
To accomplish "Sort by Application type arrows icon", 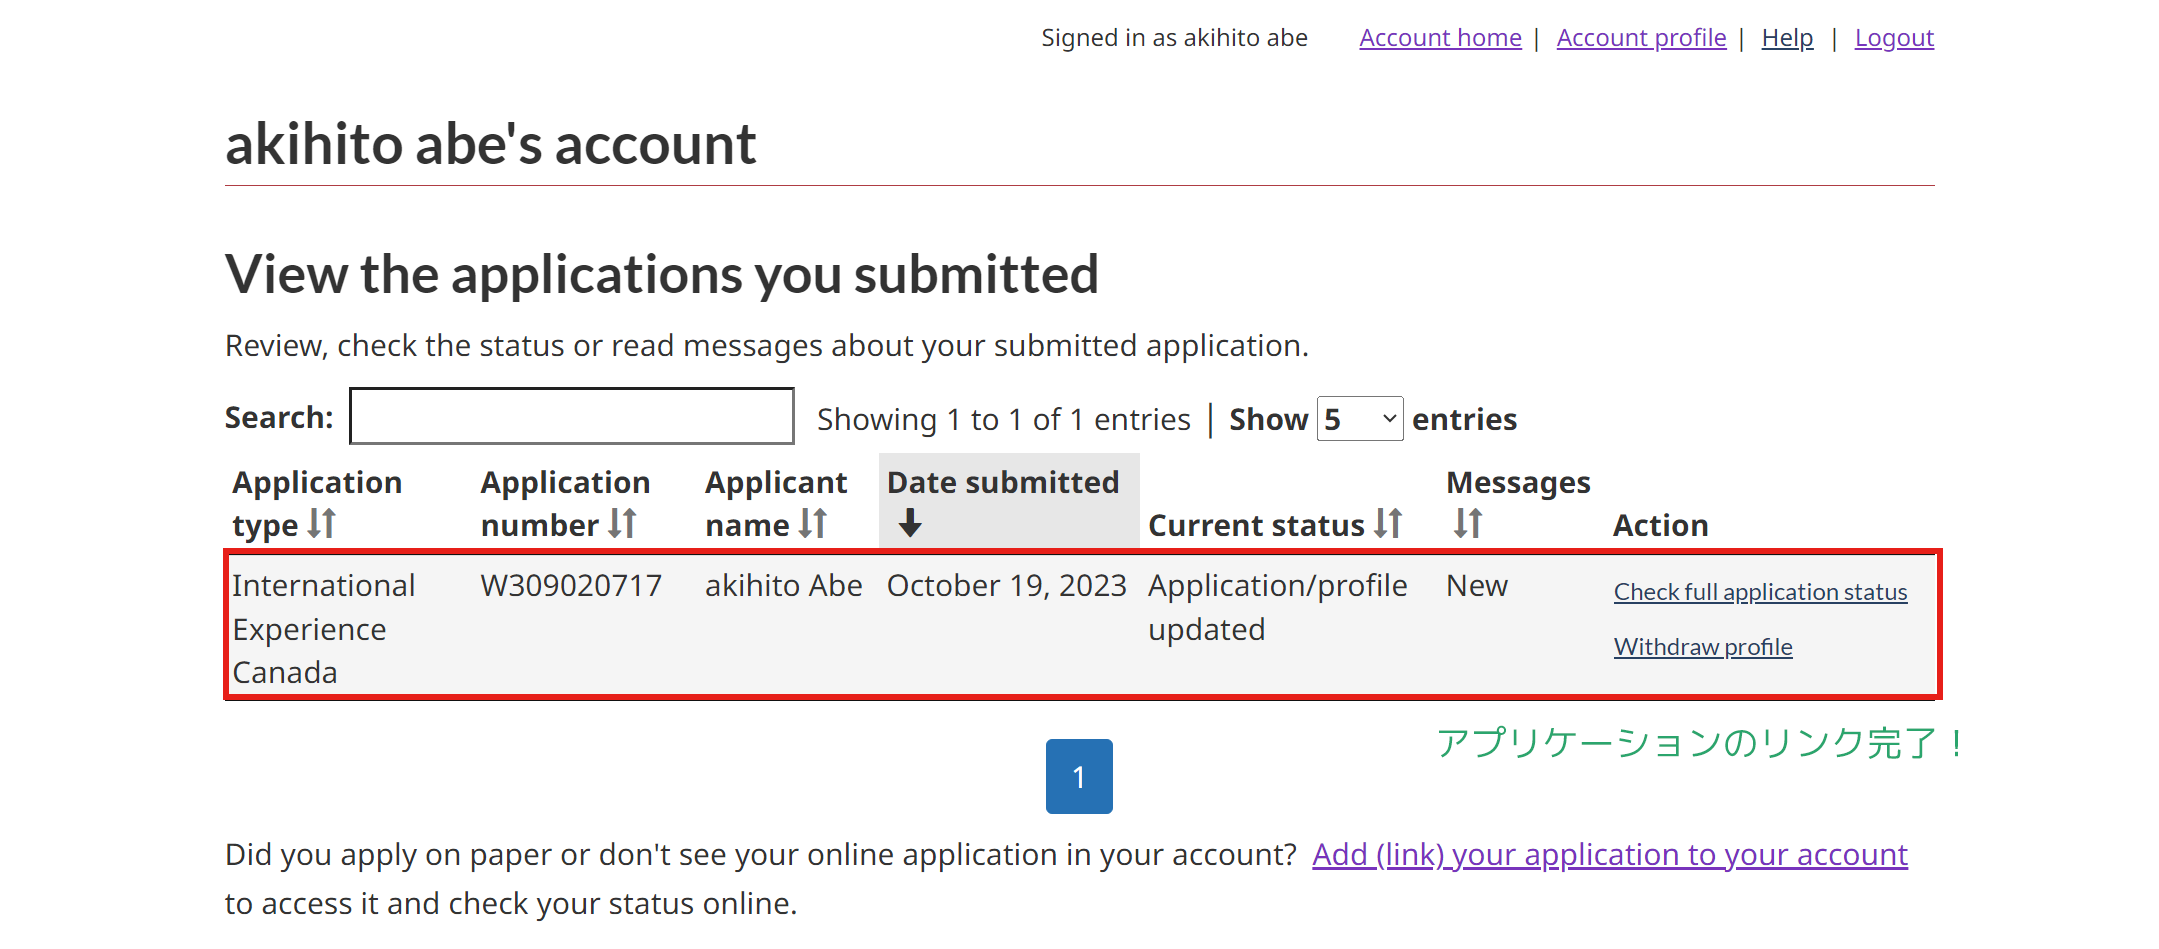I will point(321,523).
